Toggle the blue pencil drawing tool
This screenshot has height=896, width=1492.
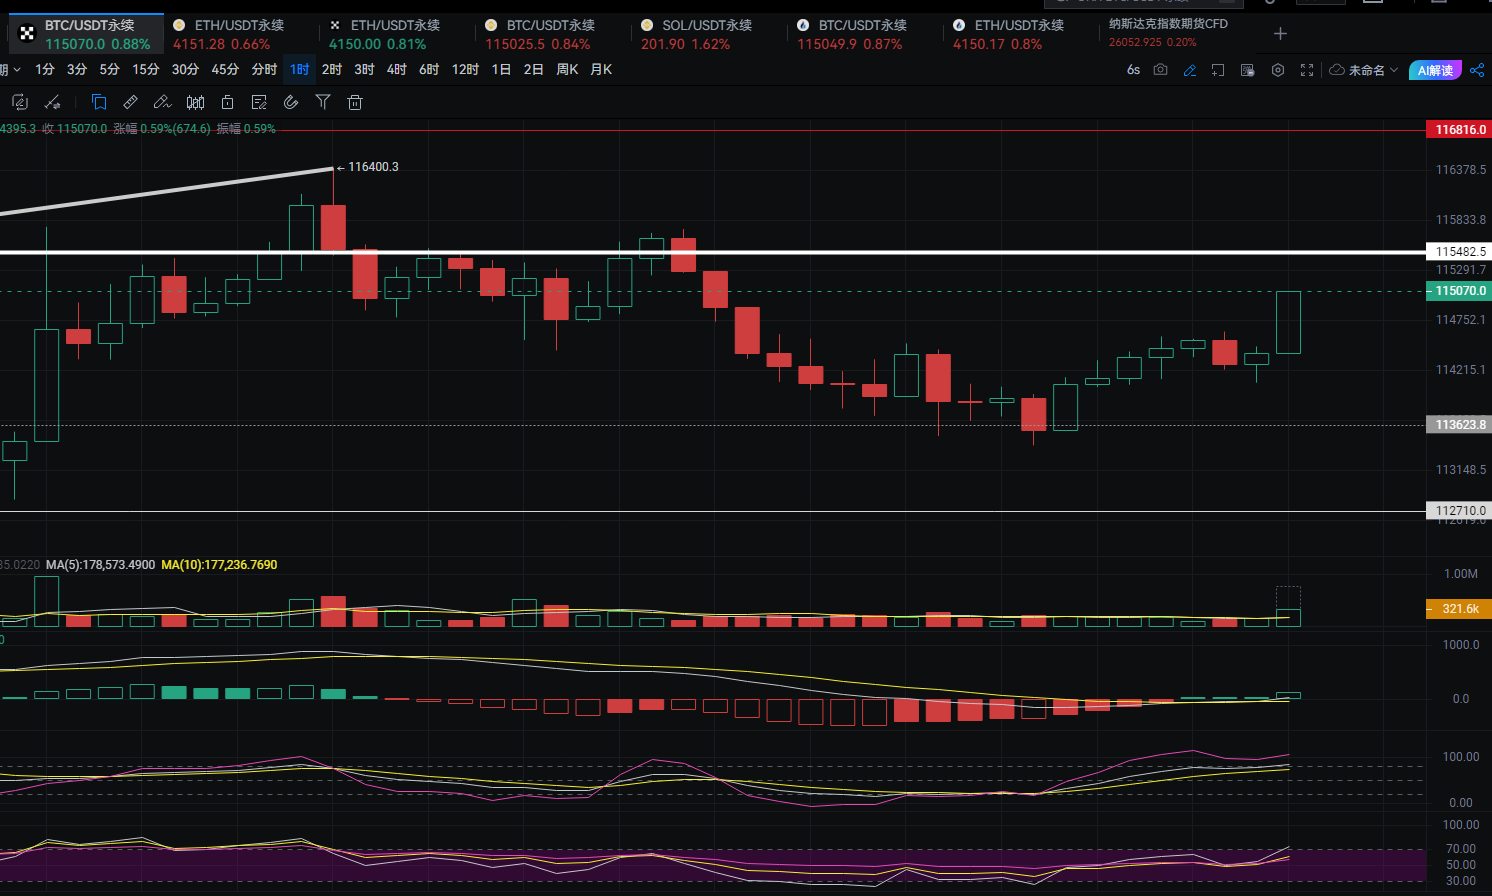(1189, 70)
